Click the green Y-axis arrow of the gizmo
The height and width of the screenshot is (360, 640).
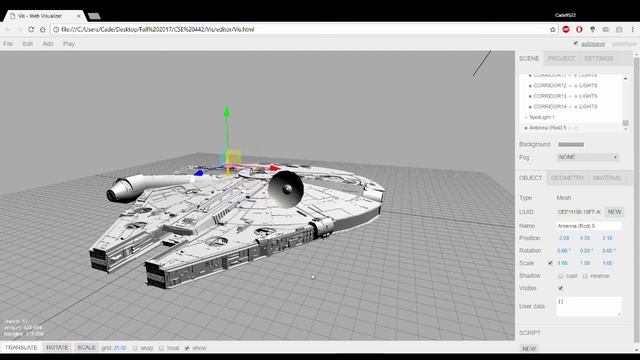pyautogui.click(x=227, y=112)
